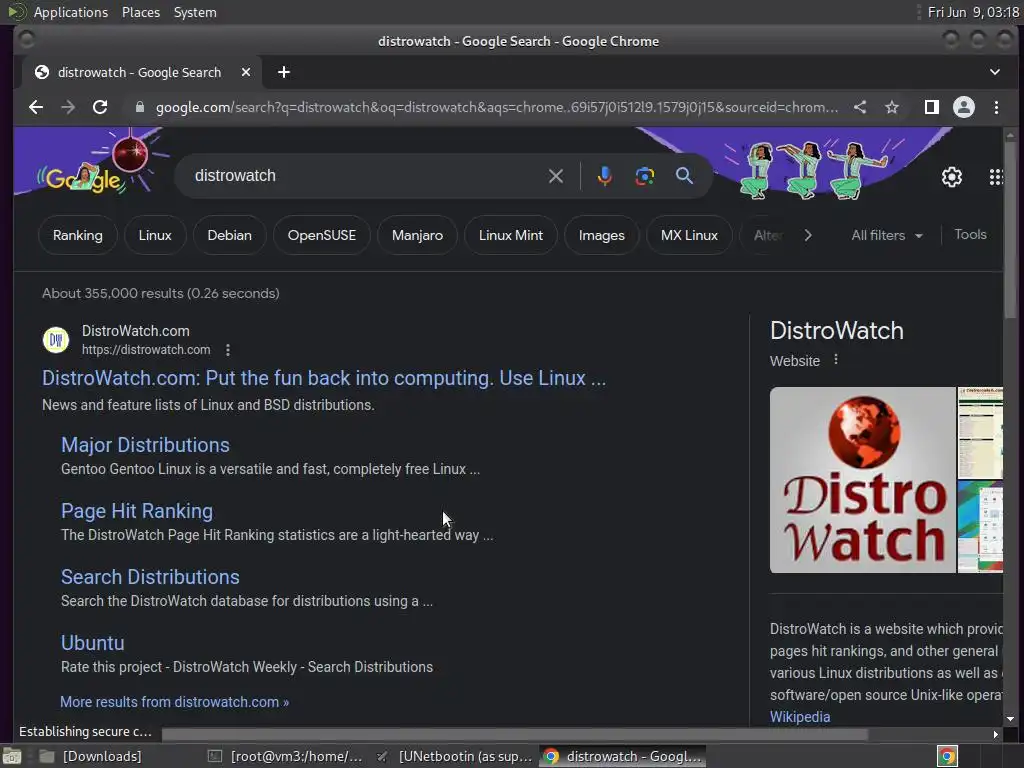Open the System menu
Screen dimensions: 1024x768
pos(195,12)
